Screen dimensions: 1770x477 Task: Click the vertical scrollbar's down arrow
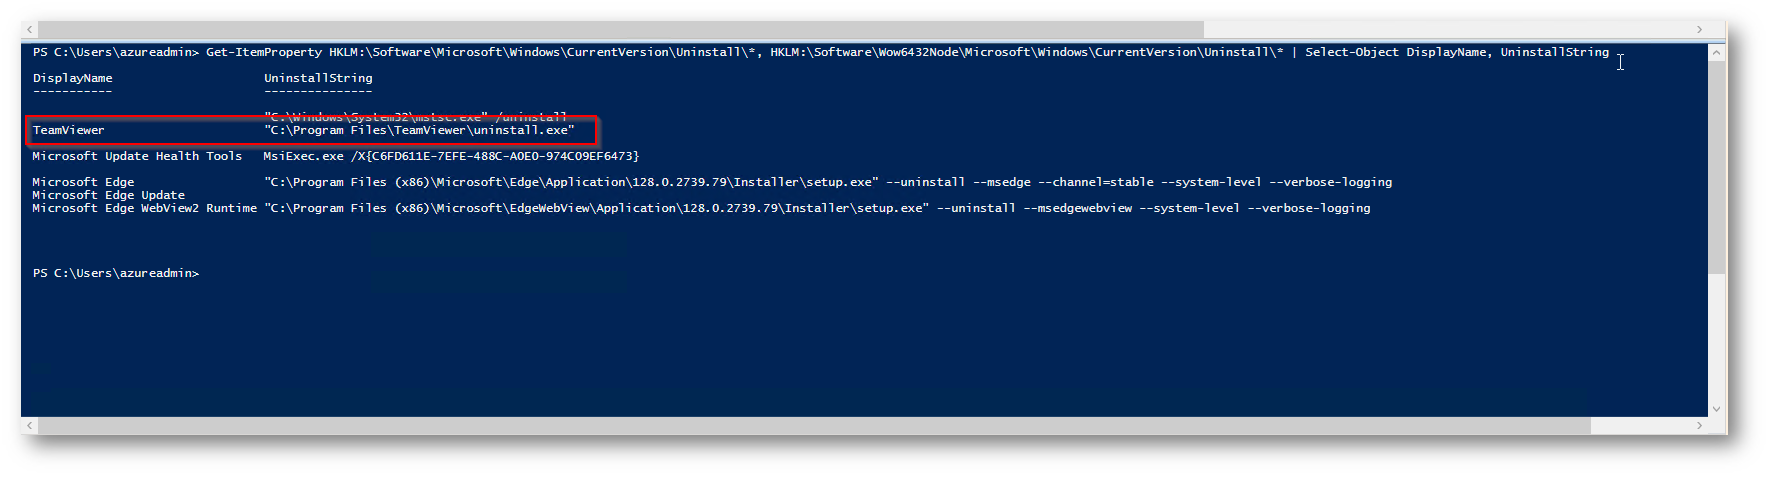1717,408
